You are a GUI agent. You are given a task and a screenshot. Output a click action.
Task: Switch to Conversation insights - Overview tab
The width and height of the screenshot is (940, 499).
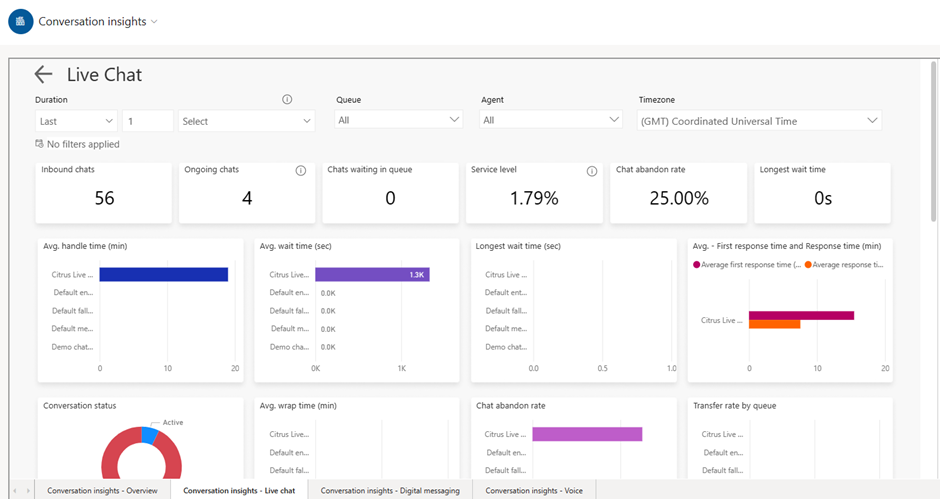[x=102, y=490]
